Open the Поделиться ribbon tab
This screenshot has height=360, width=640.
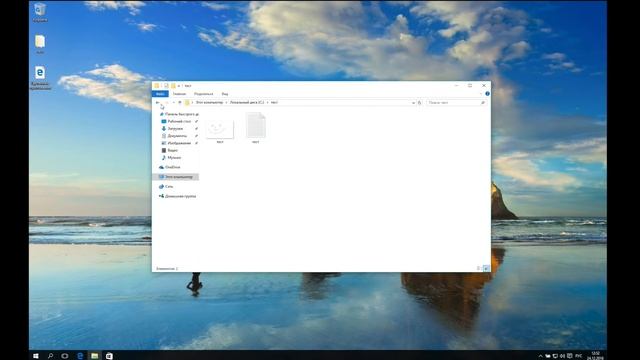coord(203,94)
